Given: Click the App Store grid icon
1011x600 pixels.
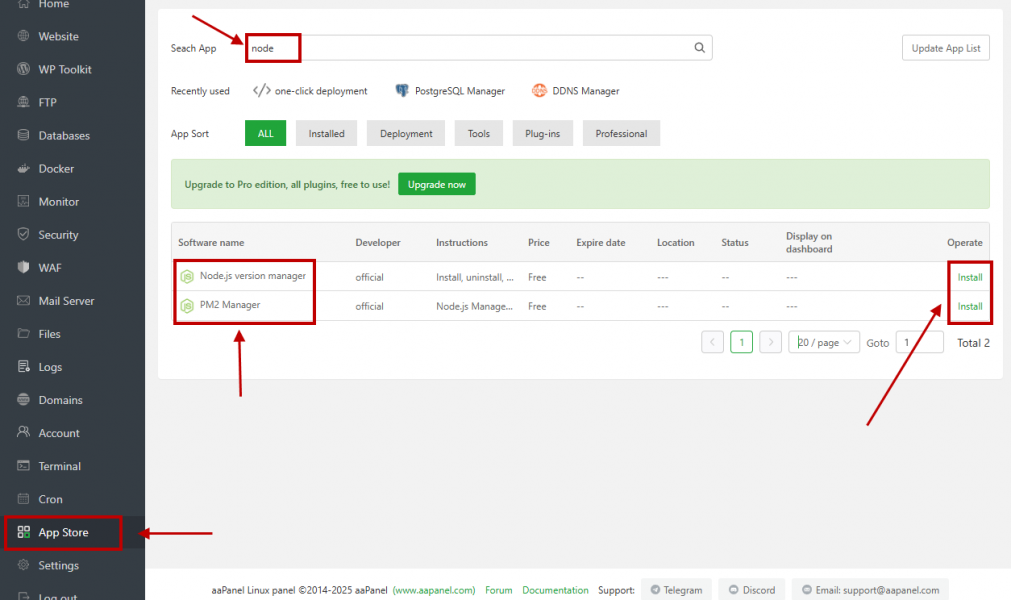Looking at the screenshot, I should (x=23, y=532).
